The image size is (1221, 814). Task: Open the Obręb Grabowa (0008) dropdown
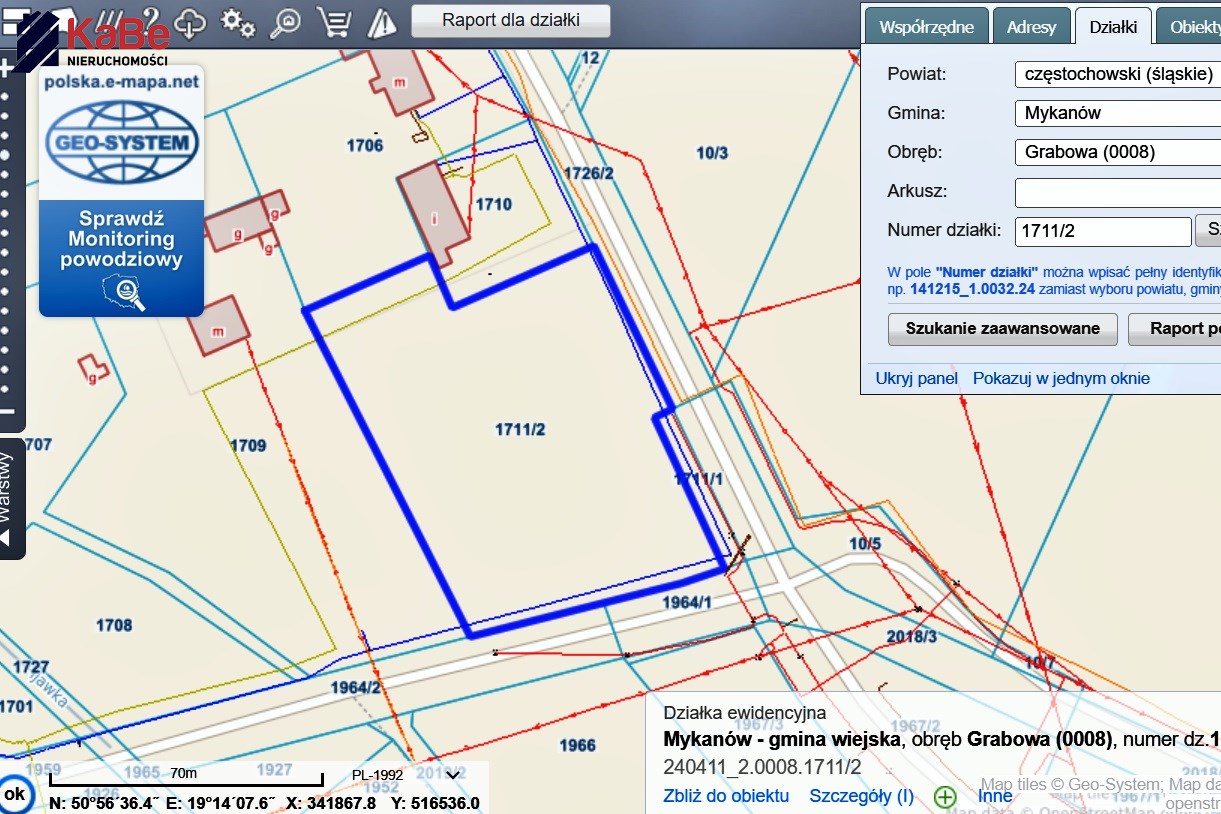[1117, 152]
